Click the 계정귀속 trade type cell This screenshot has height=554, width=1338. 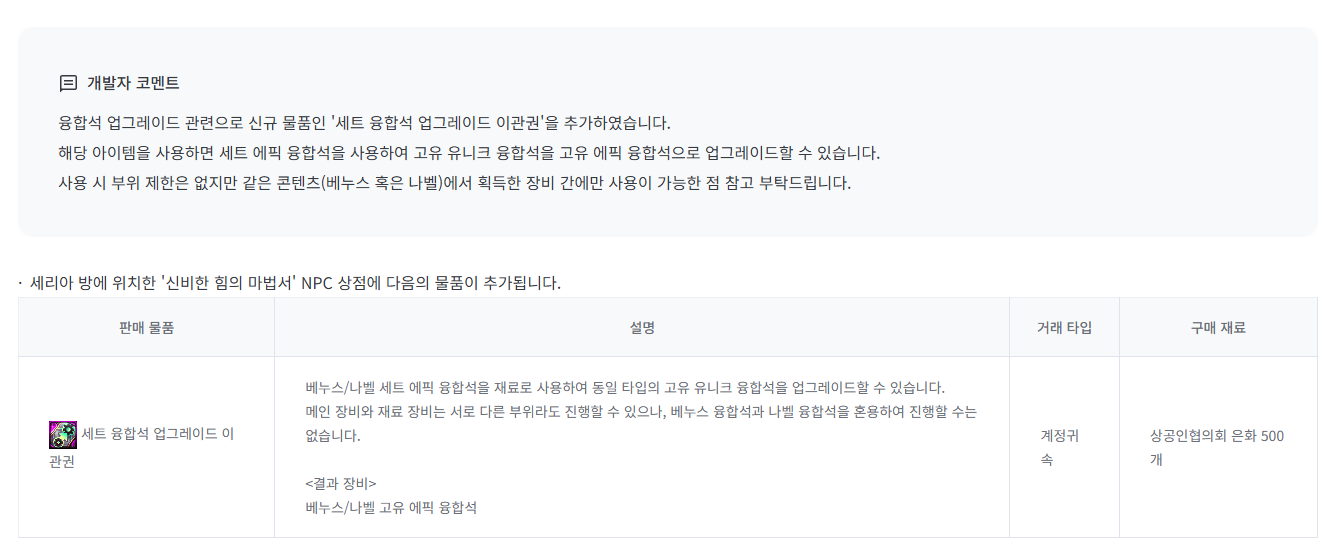click(1059, 447)
